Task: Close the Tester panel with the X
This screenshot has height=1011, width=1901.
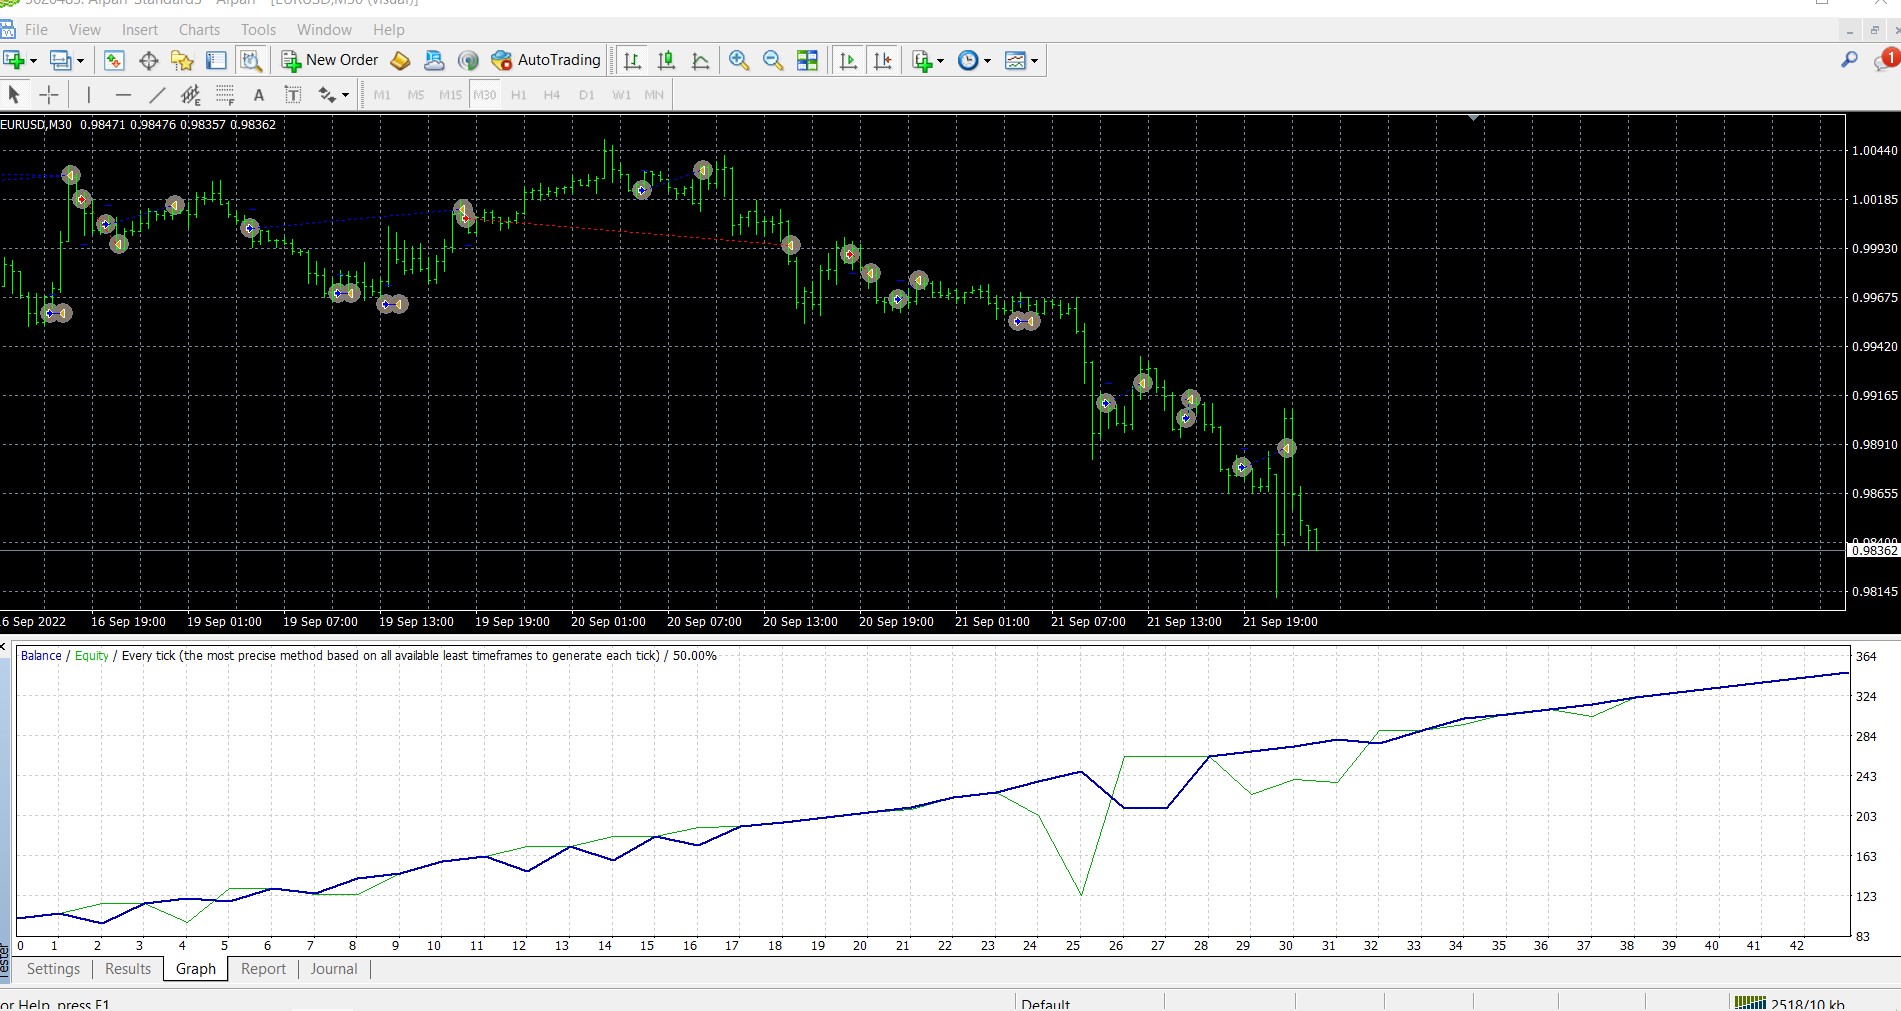Action: tap(4, 648)
